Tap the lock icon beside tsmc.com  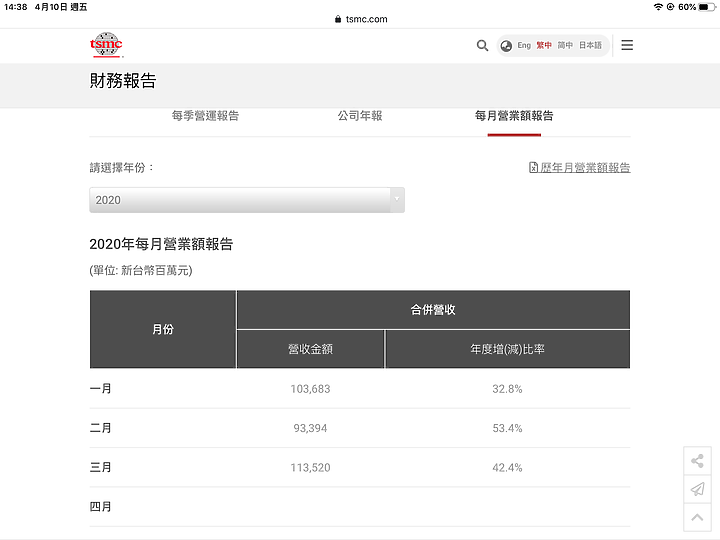coord(338,19)
